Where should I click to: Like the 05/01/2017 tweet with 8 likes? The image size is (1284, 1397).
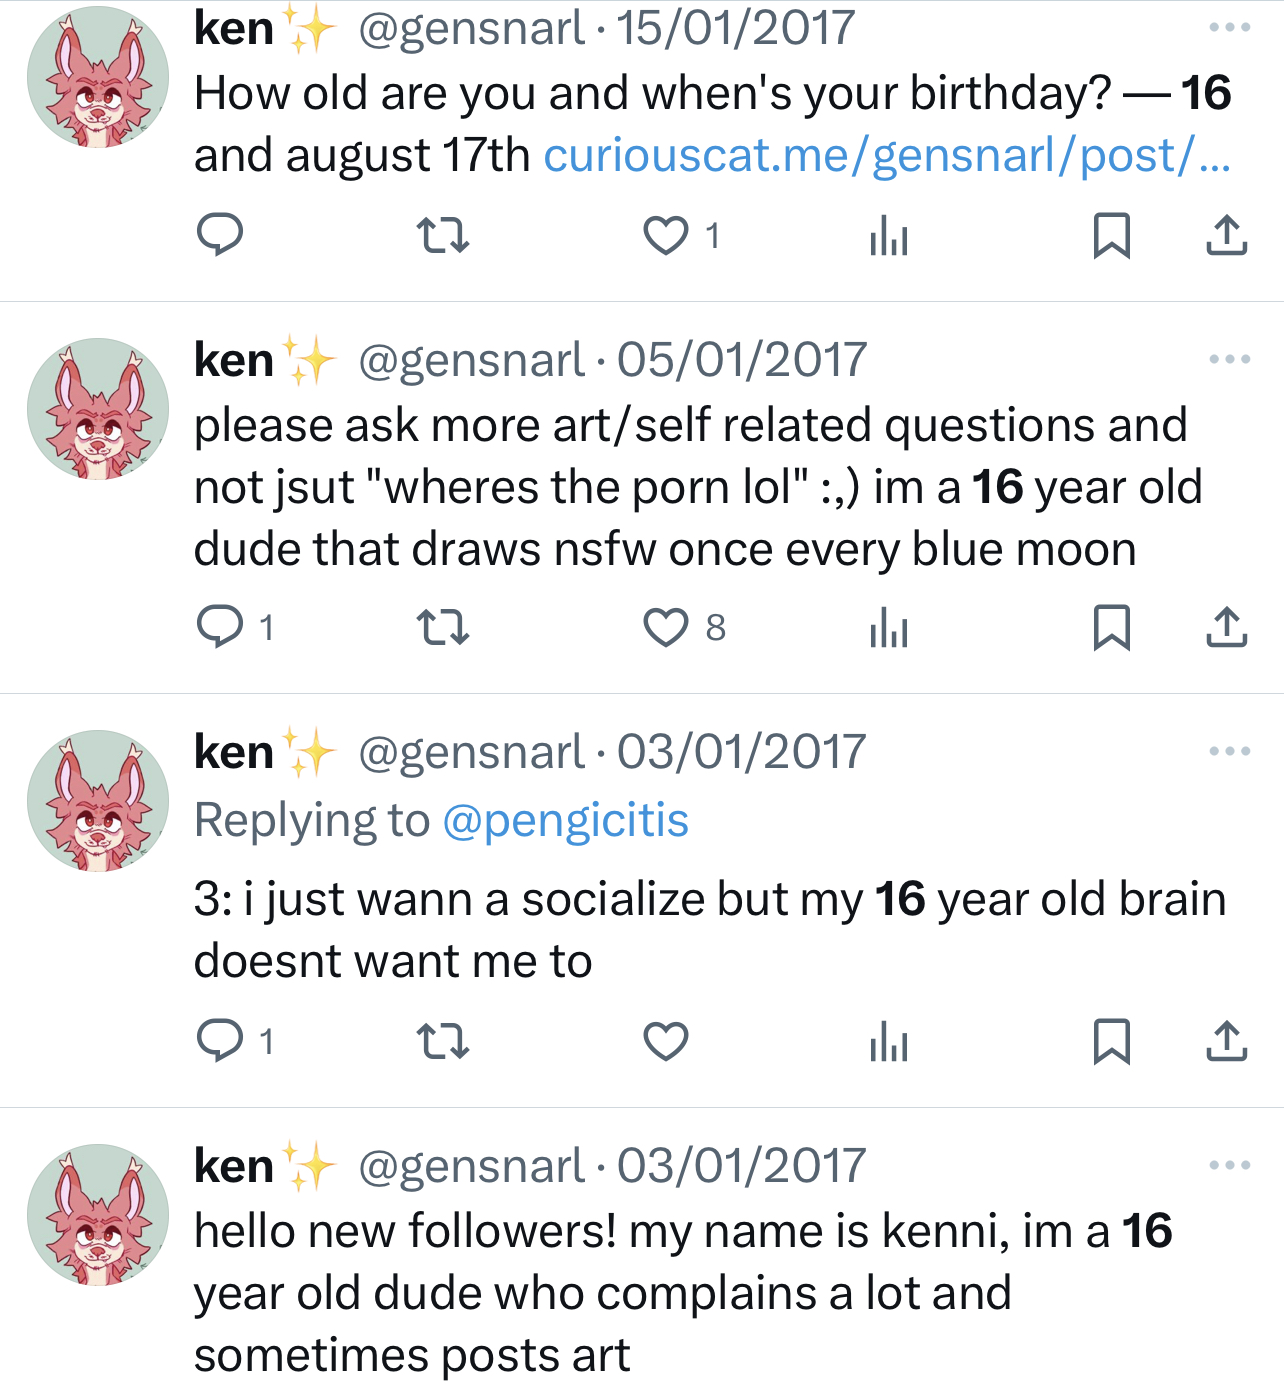point(665,627)
